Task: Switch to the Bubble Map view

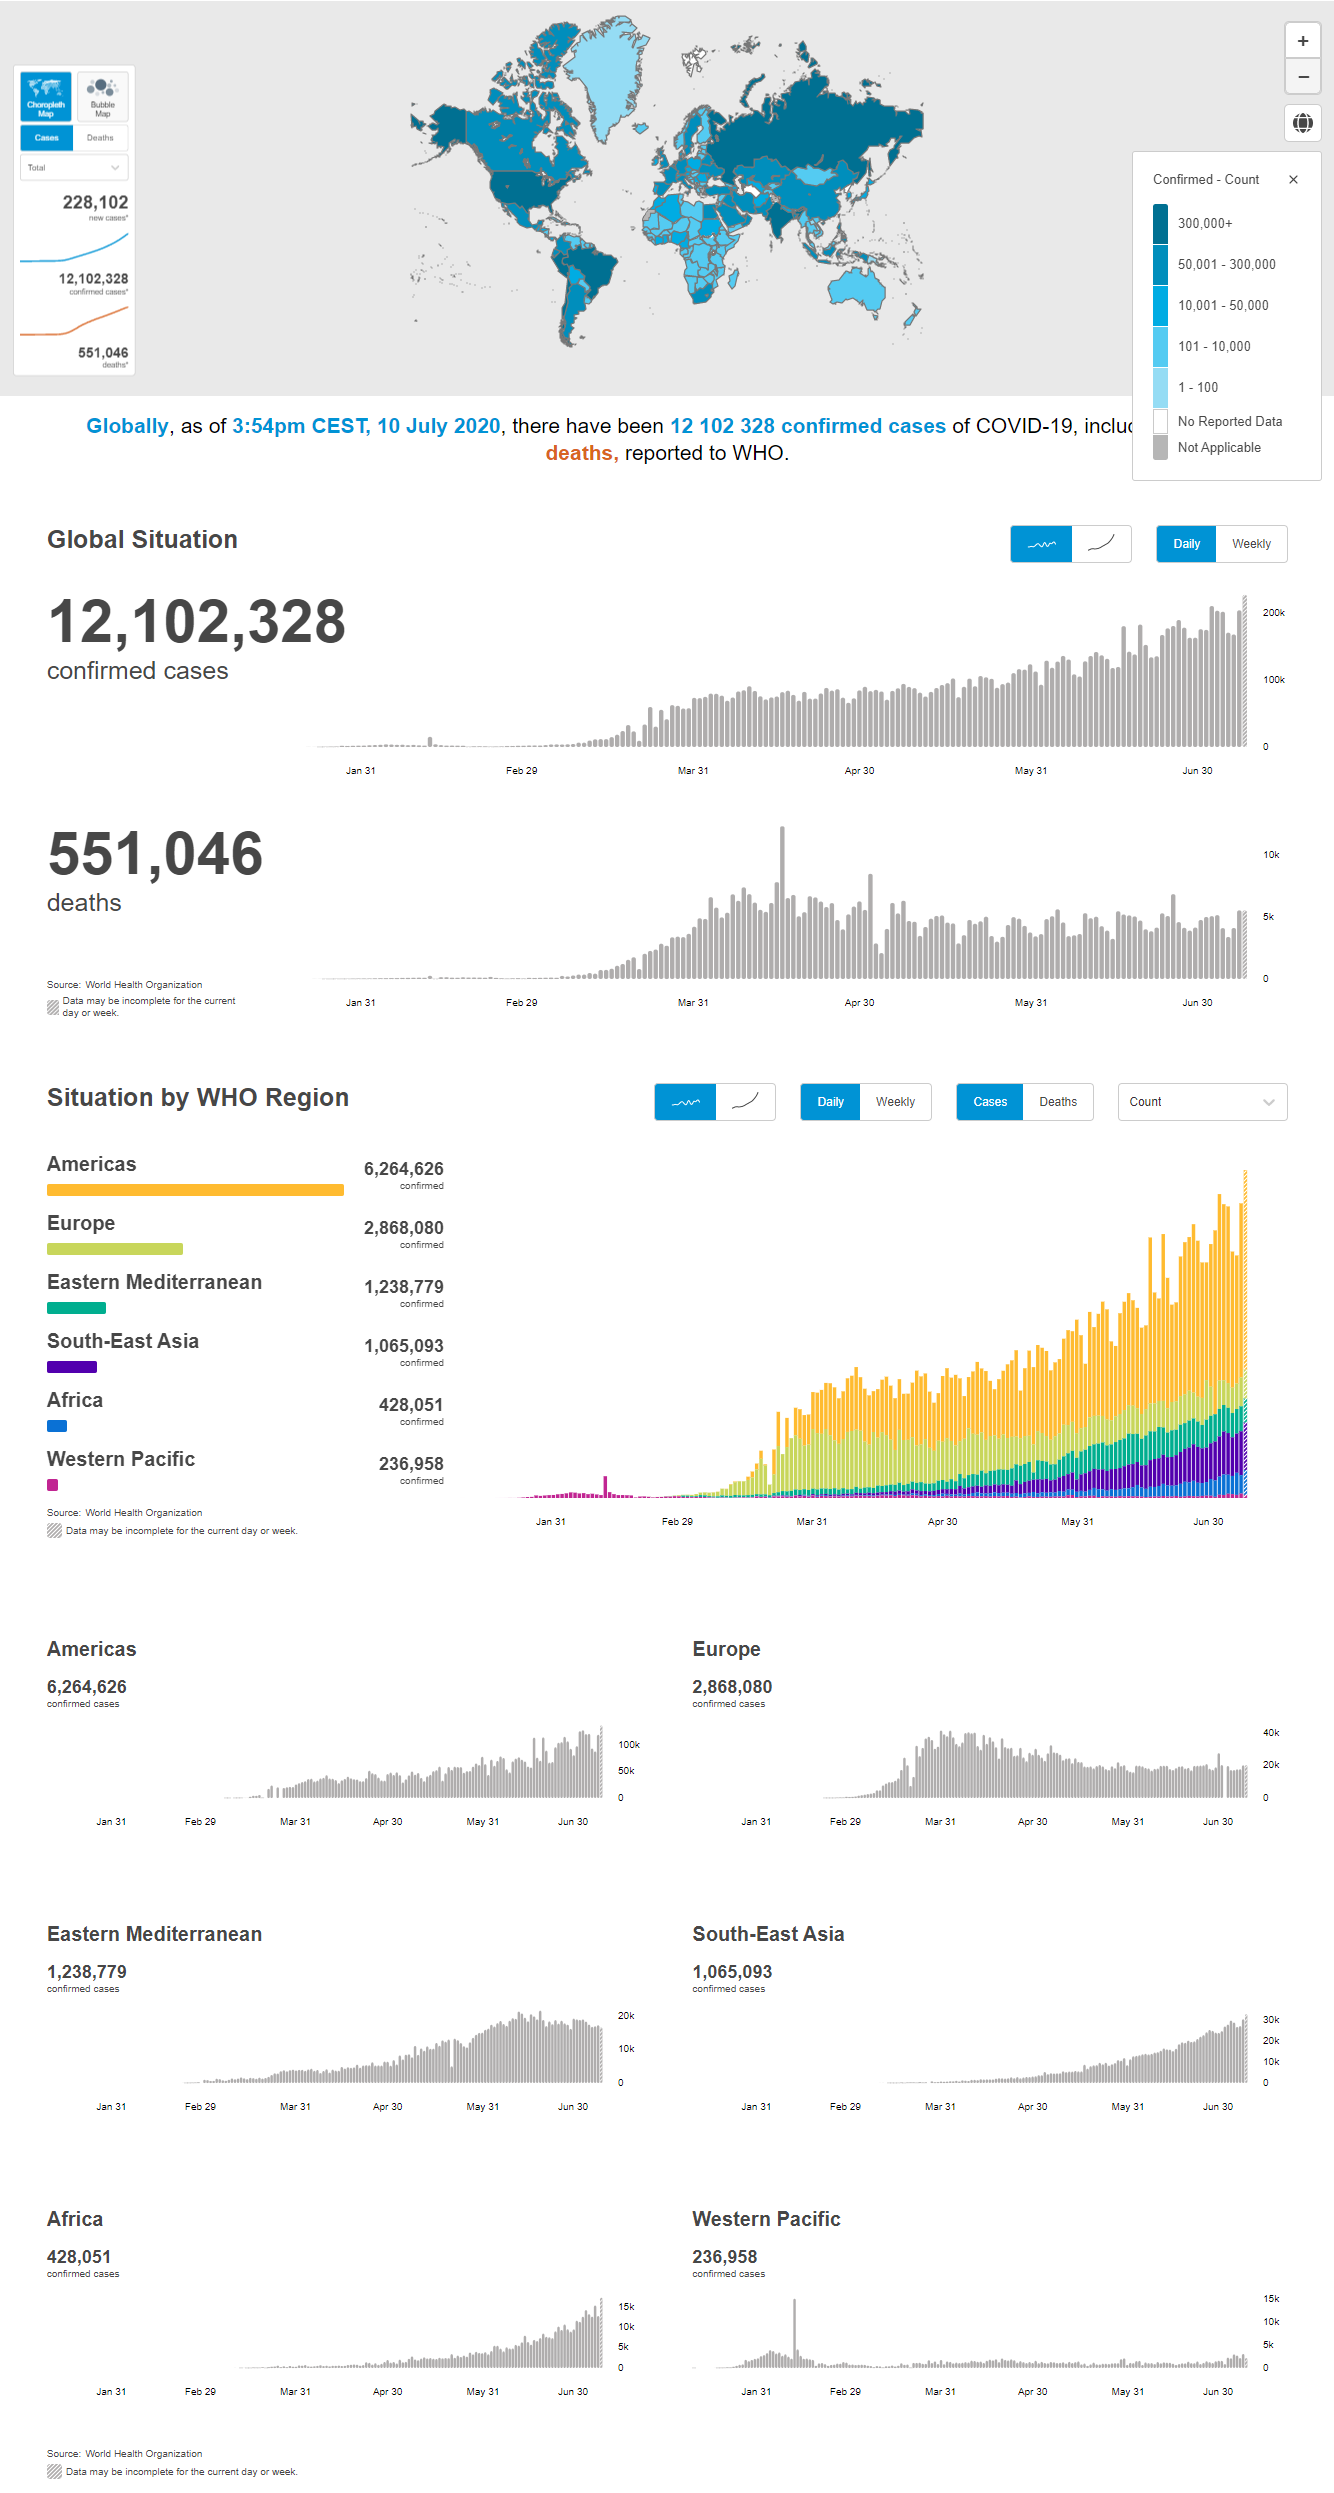Action: [102, 97]
